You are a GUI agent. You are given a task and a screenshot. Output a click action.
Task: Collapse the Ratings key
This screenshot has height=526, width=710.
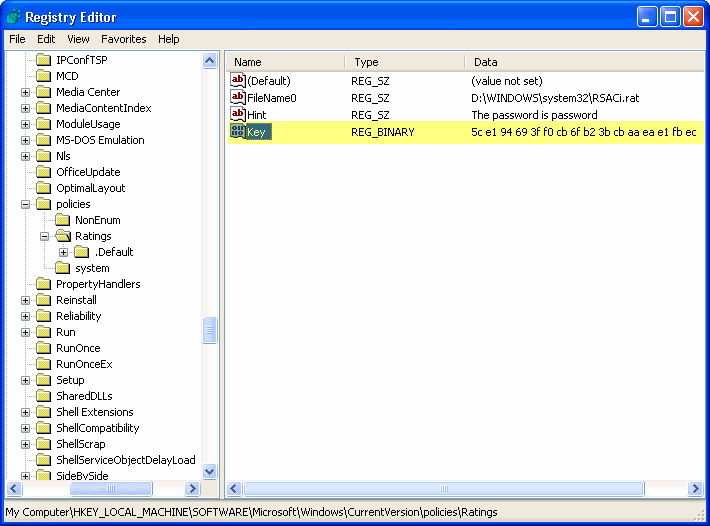coord(44,236)
